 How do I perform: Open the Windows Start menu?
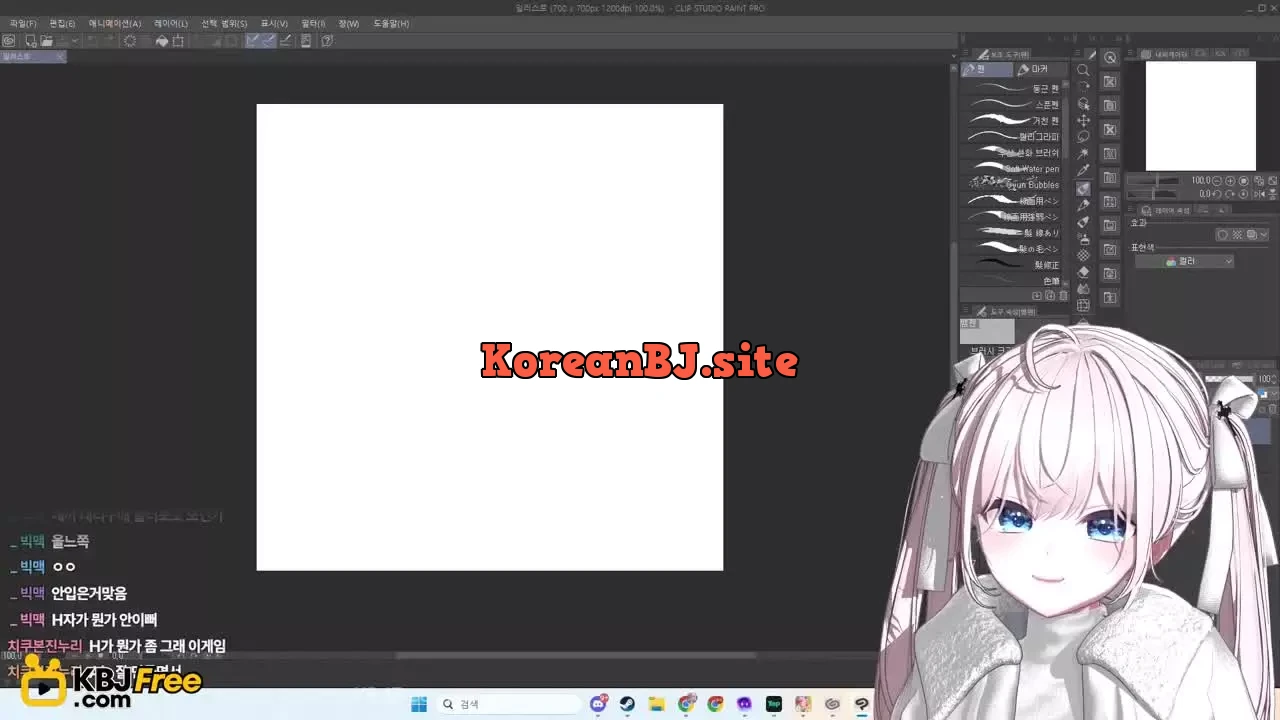tap(419, 704)
